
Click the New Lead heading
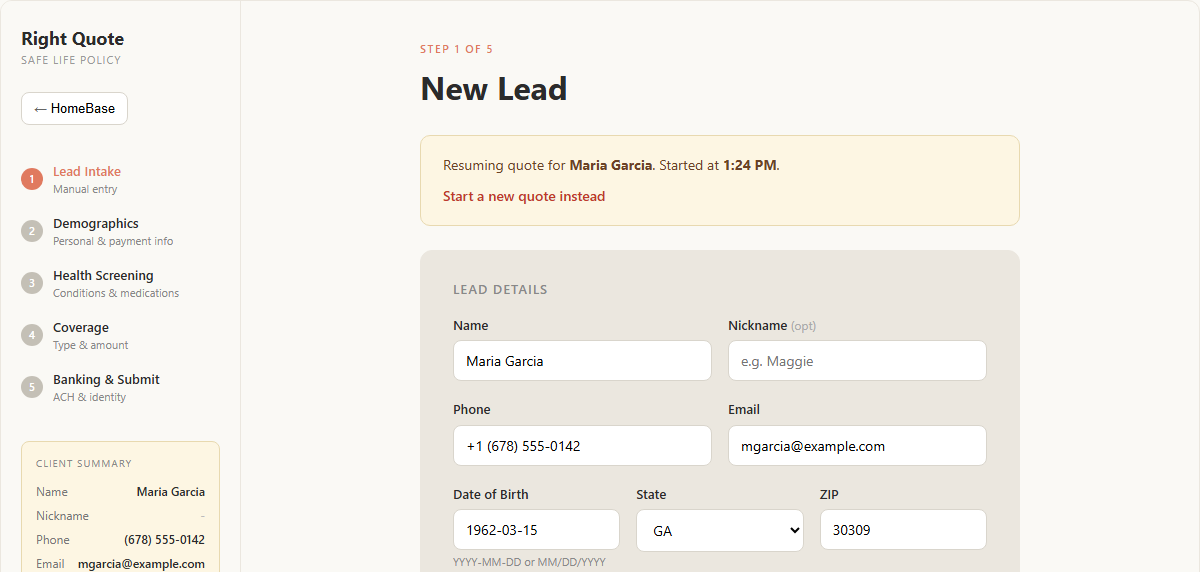click(x=494, y=89)
